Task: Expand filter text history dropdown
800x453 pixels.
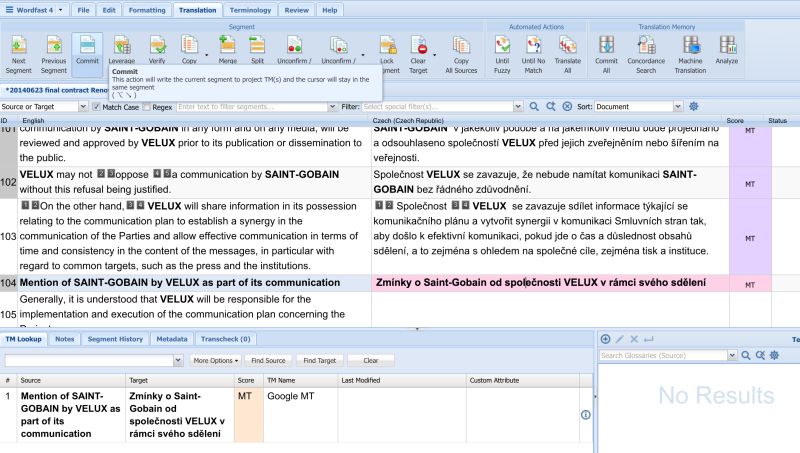Action: (x=332, y=107)
